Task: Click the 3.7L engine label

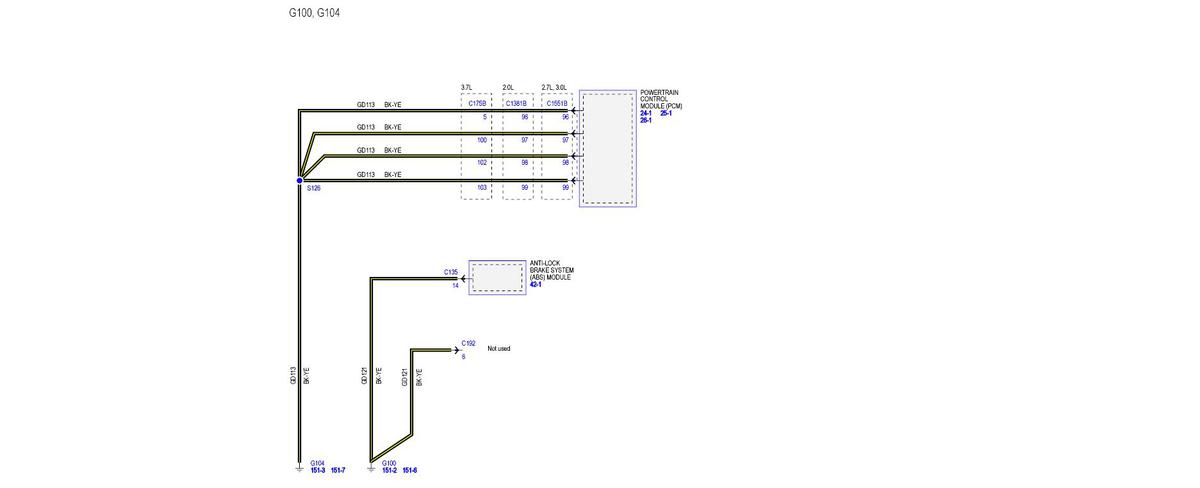Action: tap(467, 88)
